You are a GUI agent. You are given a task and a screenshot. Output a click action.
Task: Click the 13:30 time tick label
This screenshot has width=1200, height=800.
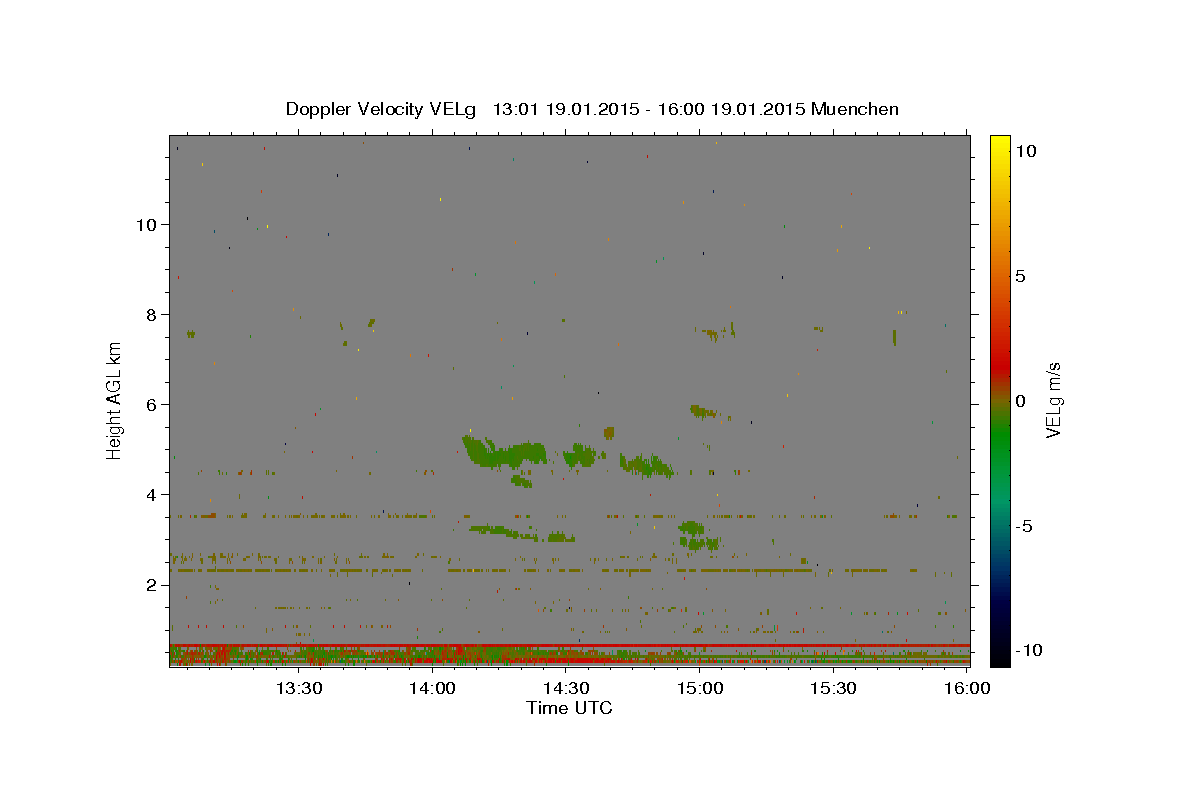click(x=299, y=688)
